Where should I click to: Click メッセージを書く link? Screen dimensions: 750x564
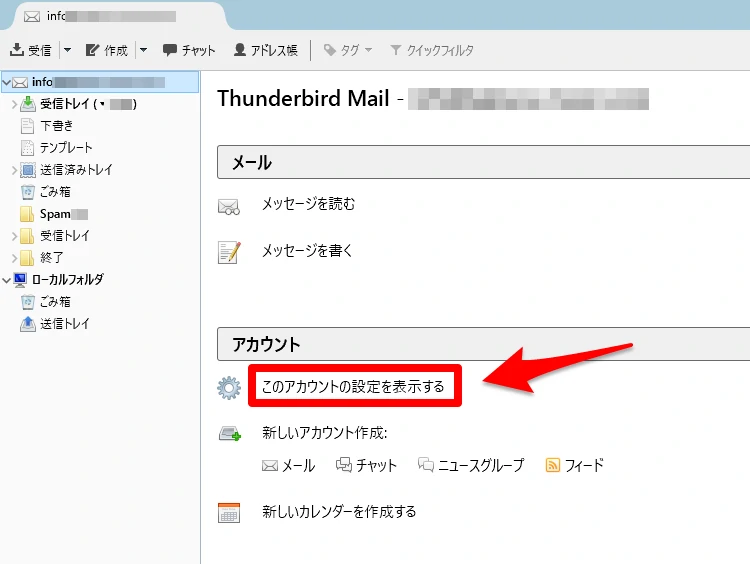click(x=307, y=251)
